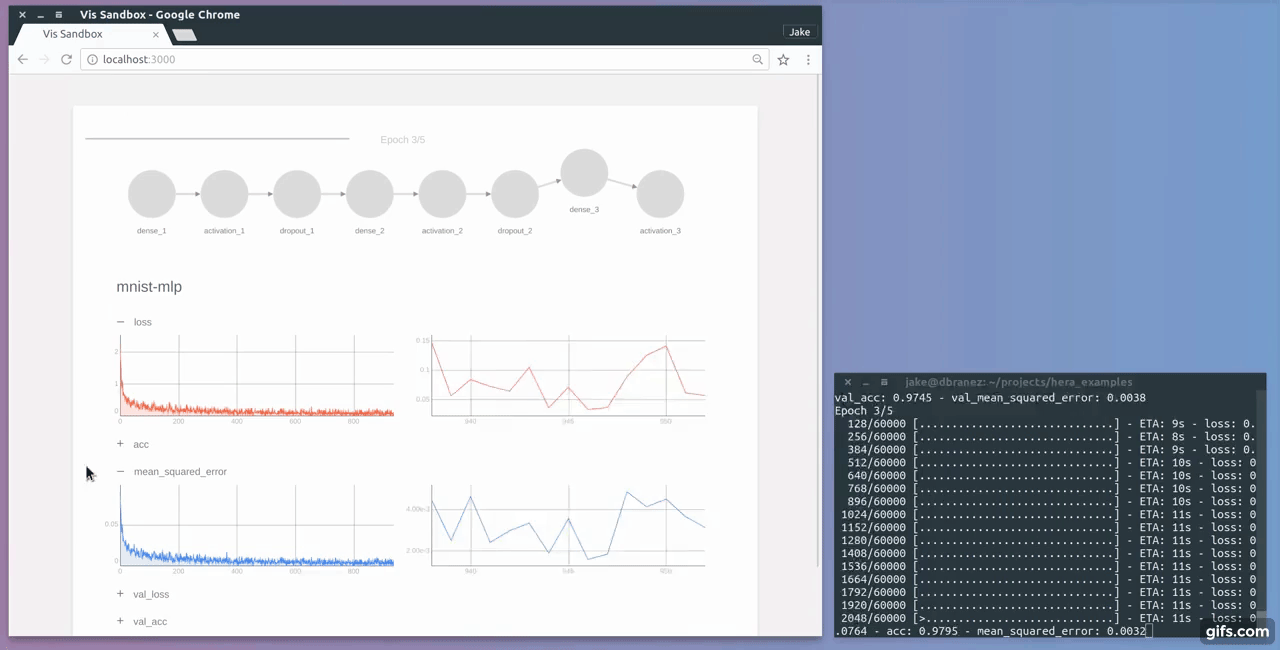Click the epoch progress bar
This screenshot has width=1280, height=650.
(x=217, y=139)
